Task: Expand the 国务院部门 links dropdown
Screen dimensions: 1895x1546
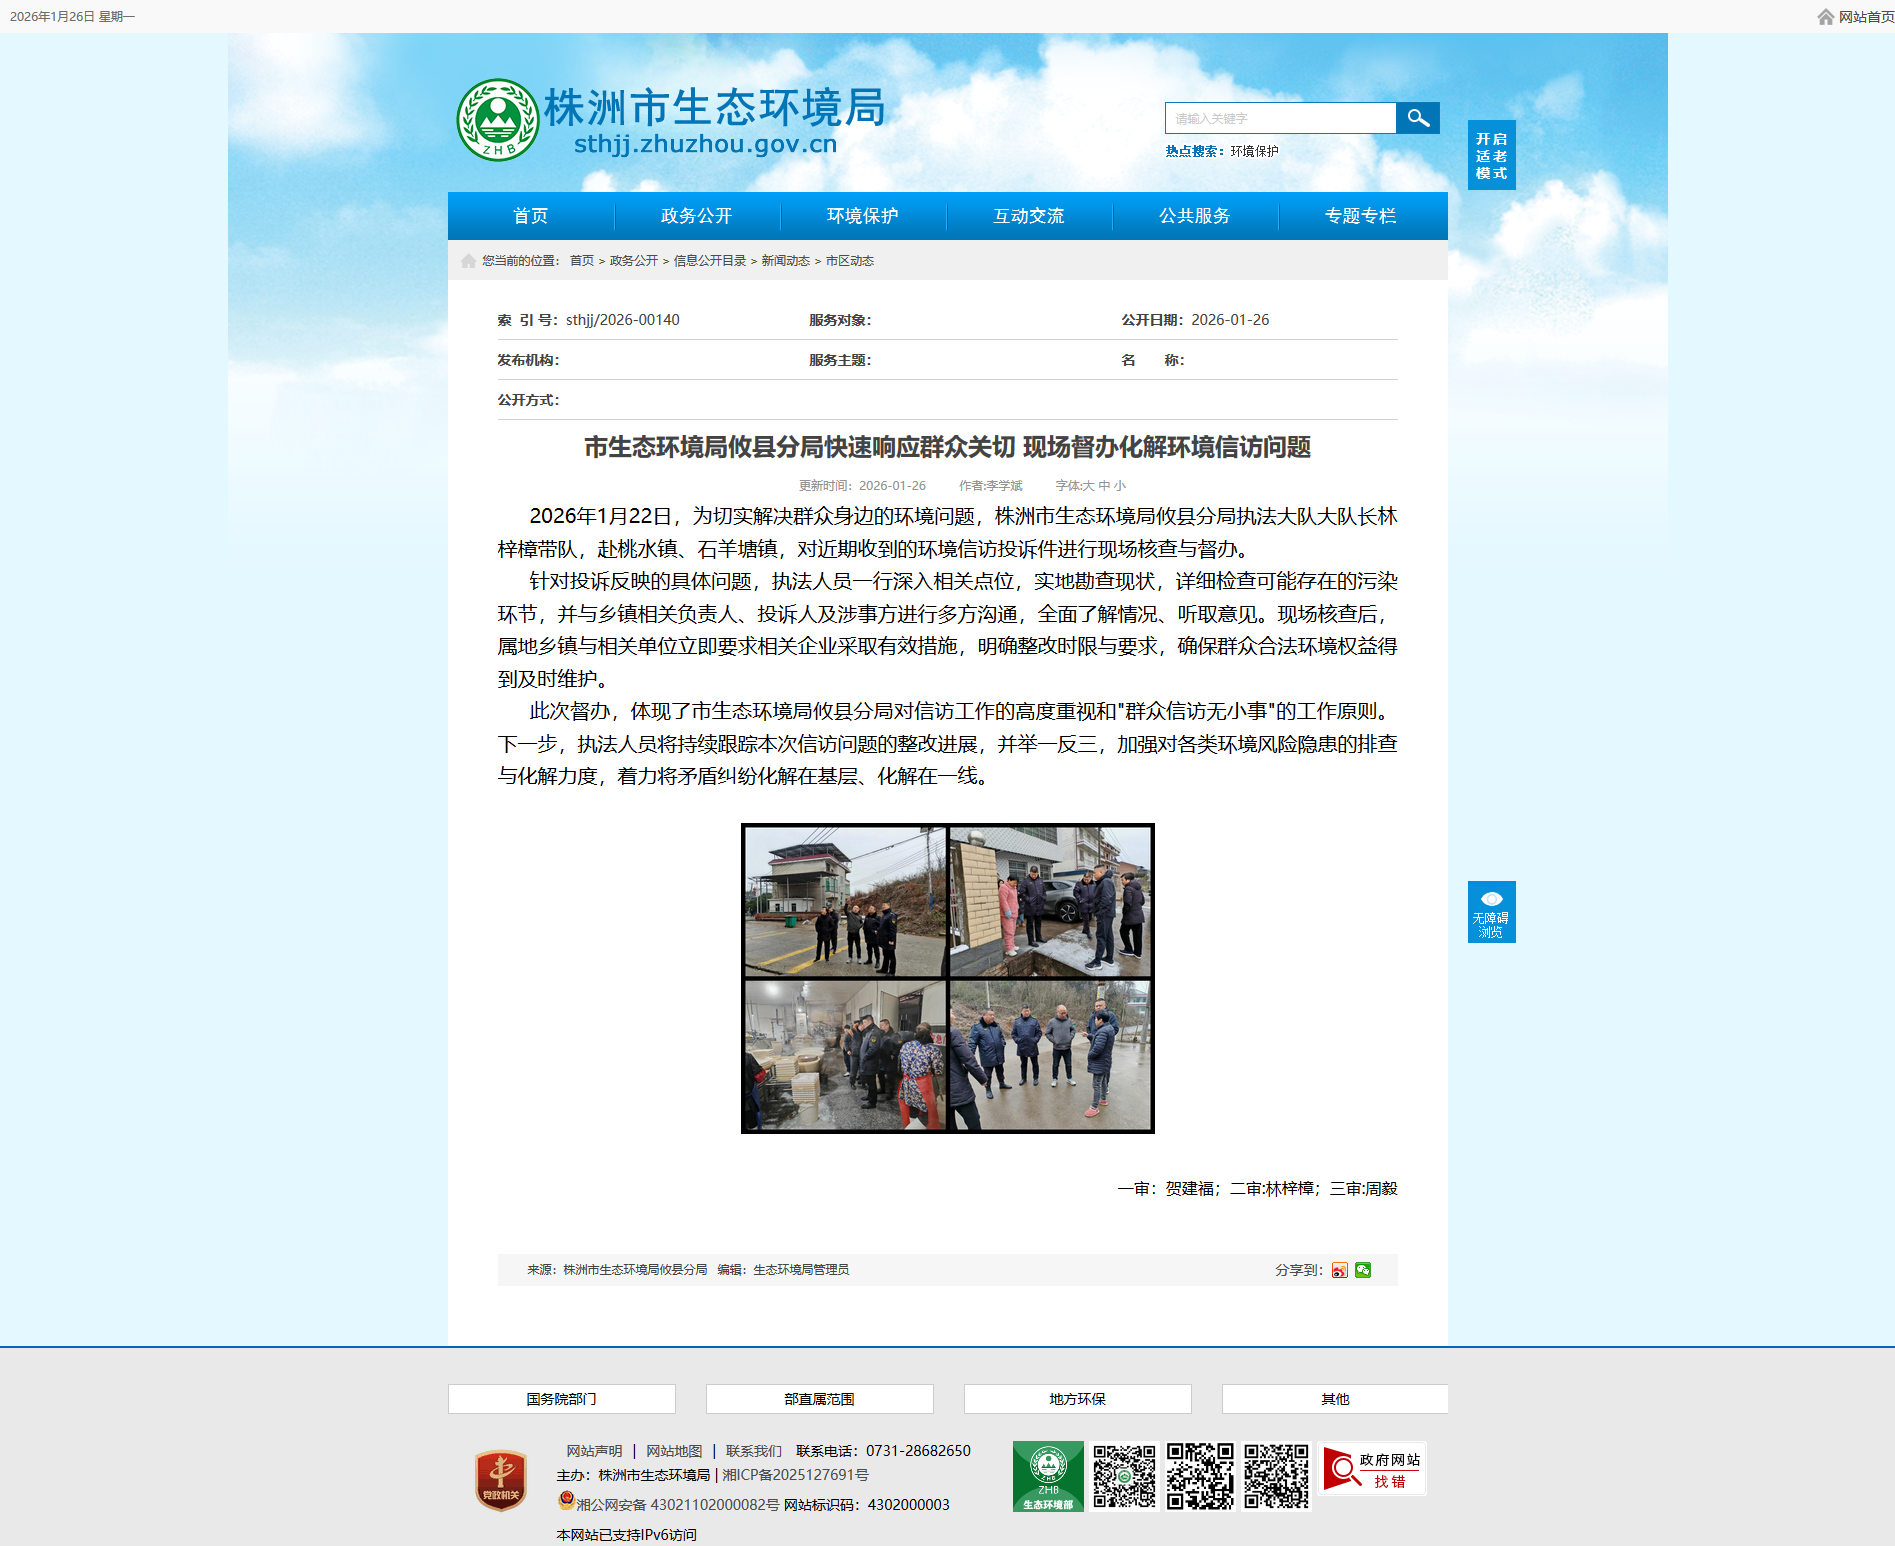Action: click(561, 1399)
